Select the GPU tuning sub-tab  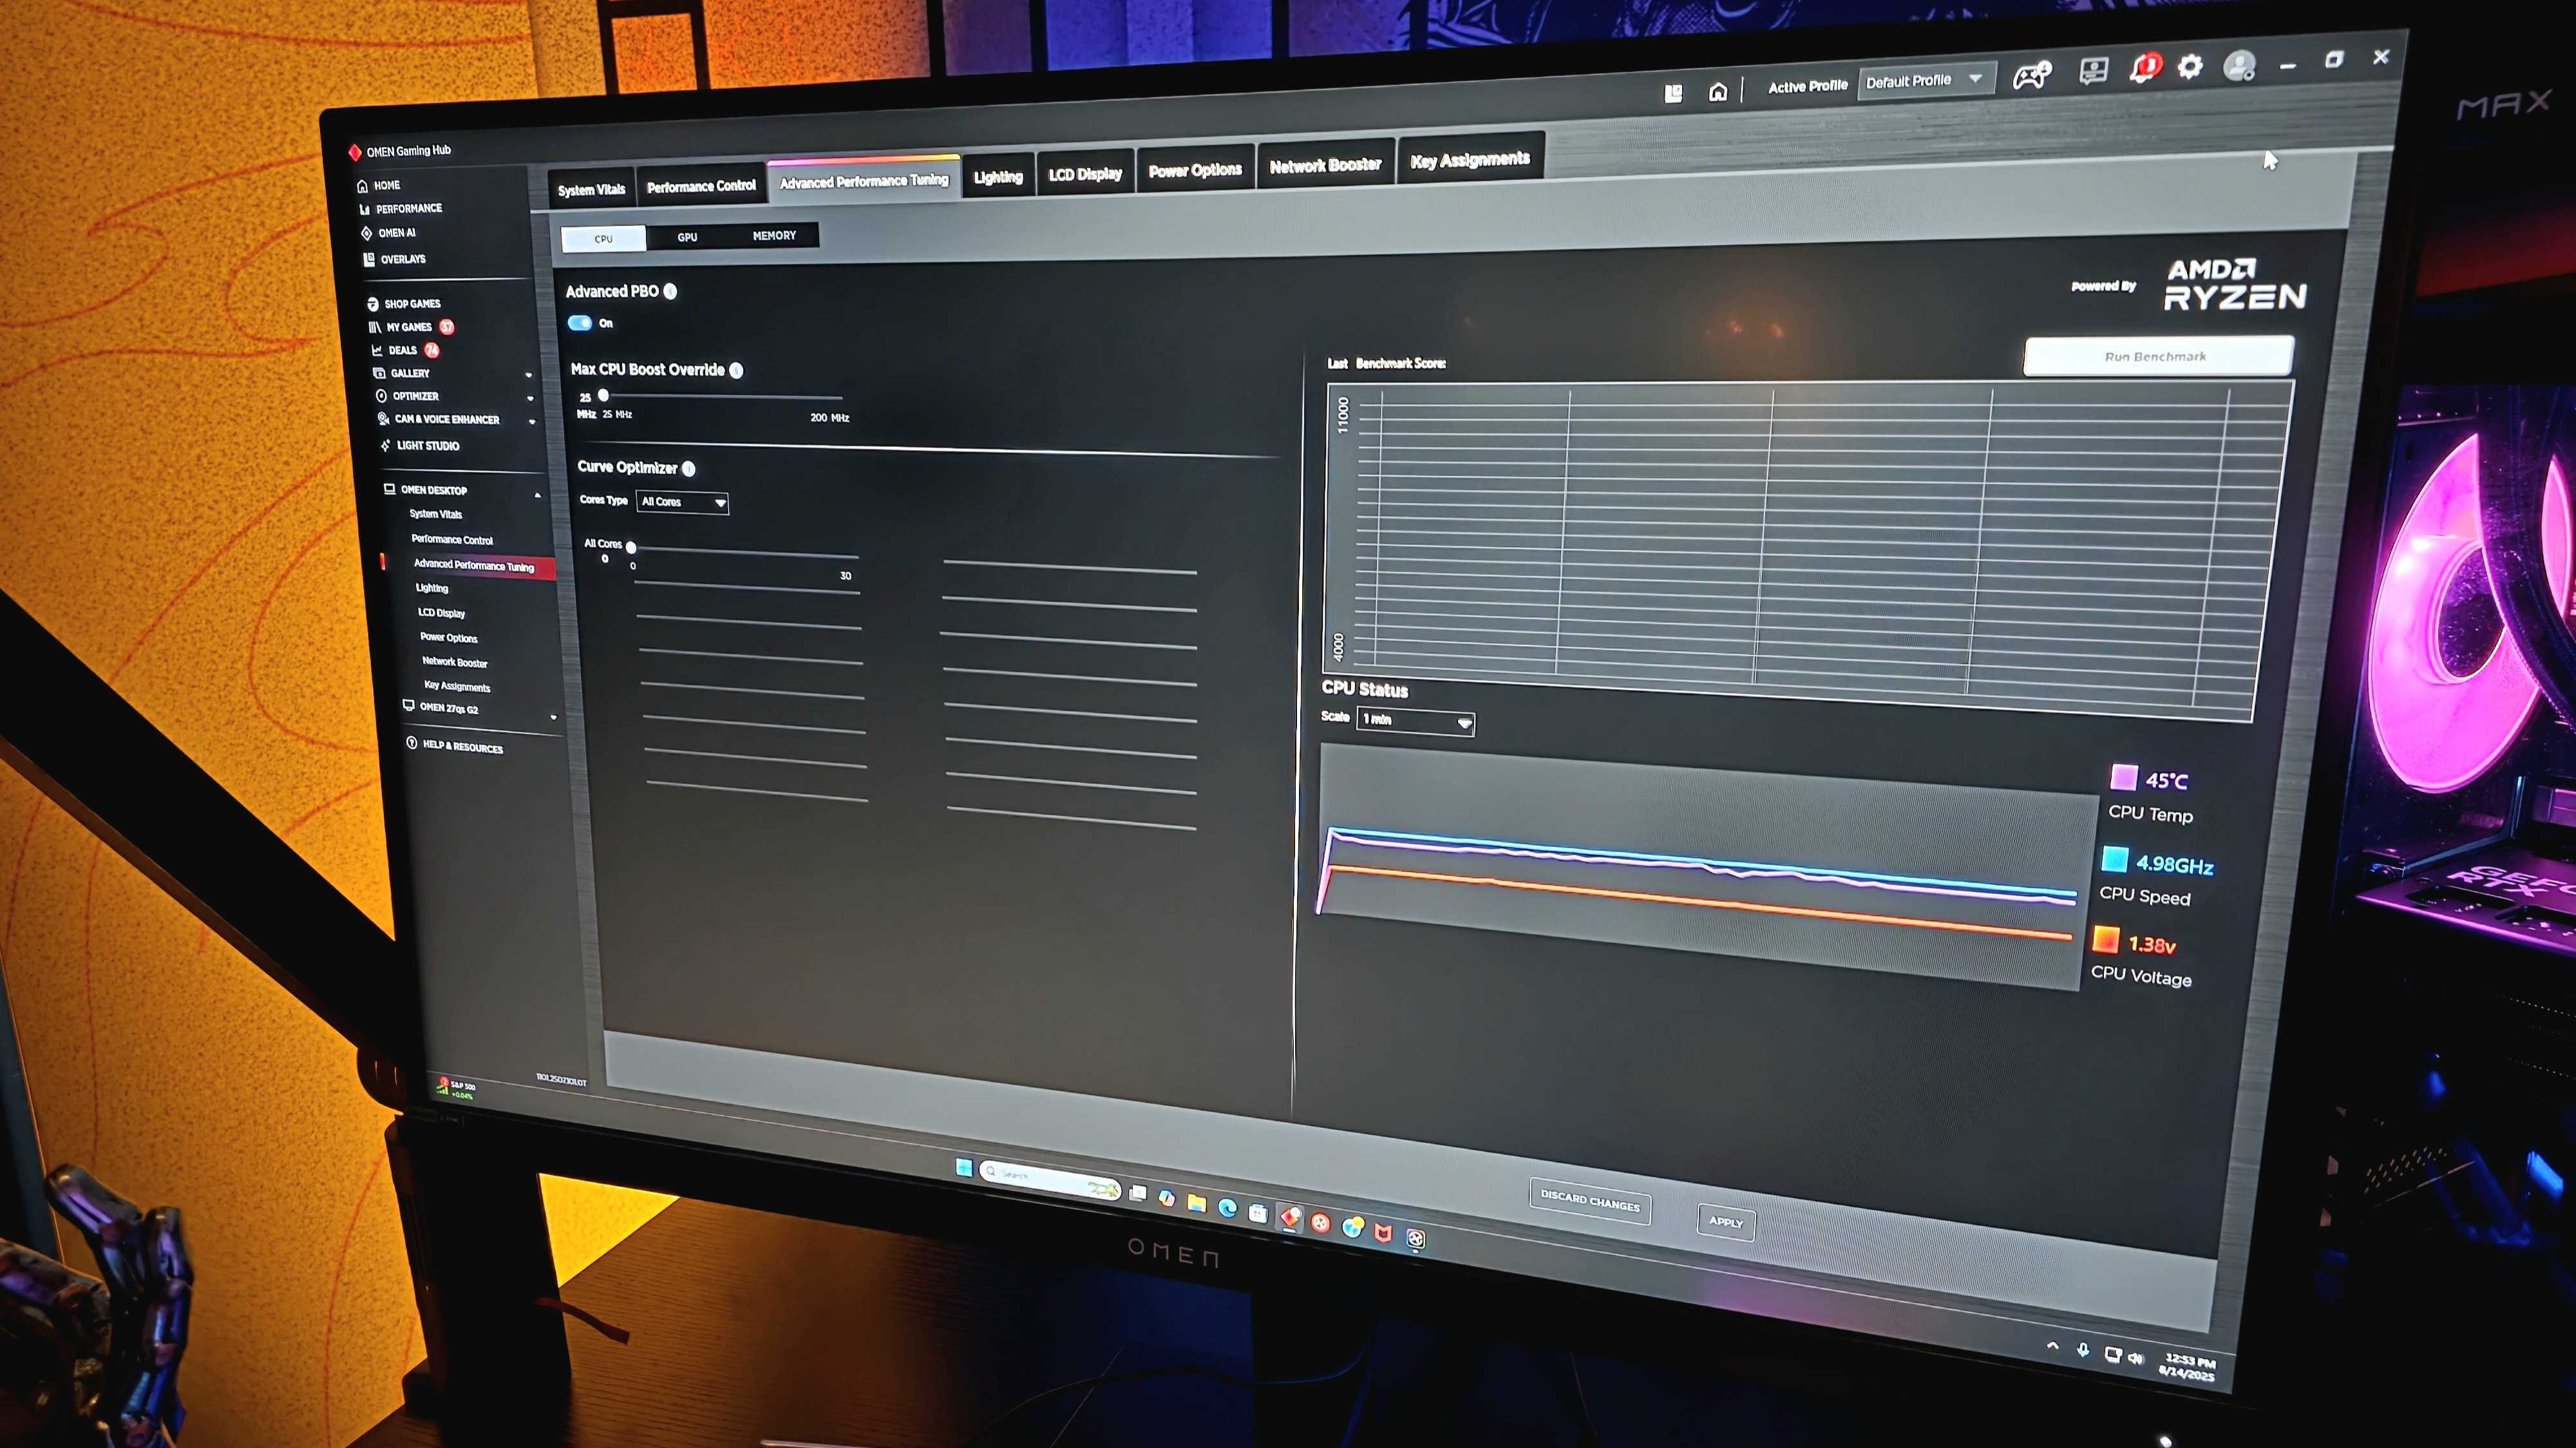(x=687, y=237)
